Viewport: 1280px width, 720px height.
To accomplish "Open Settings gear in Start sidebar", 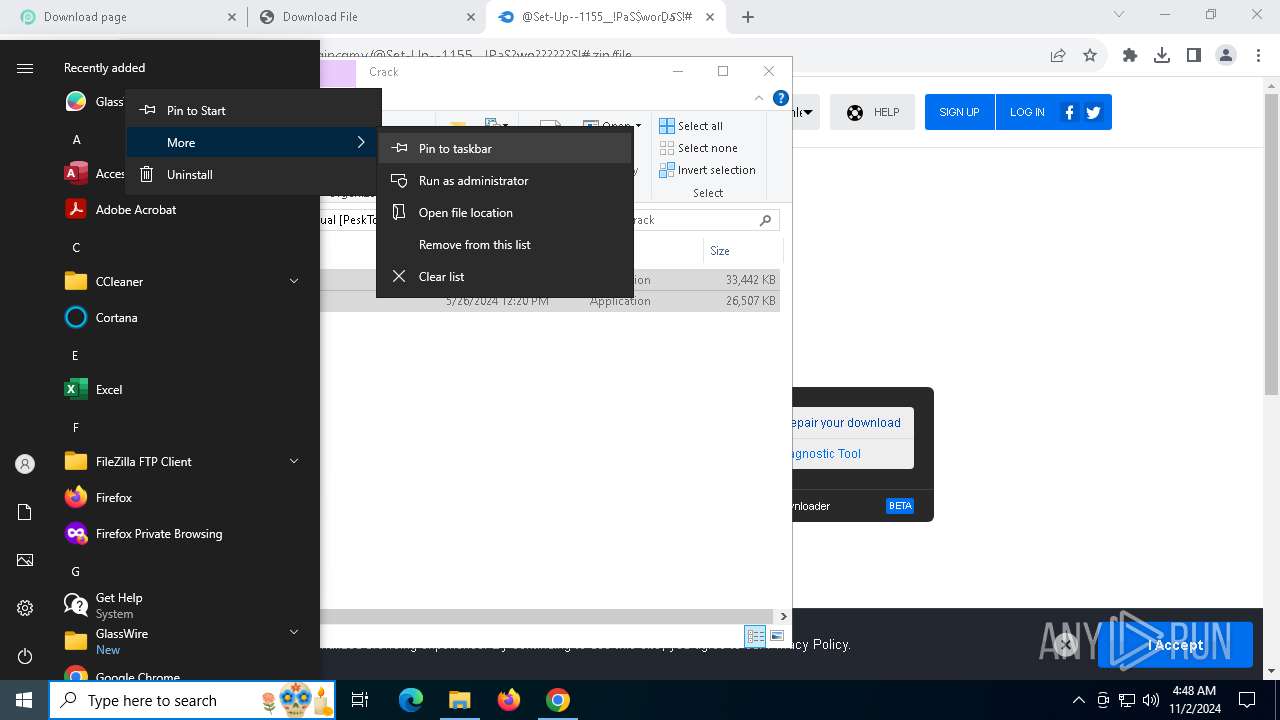I will coord(25,608).
